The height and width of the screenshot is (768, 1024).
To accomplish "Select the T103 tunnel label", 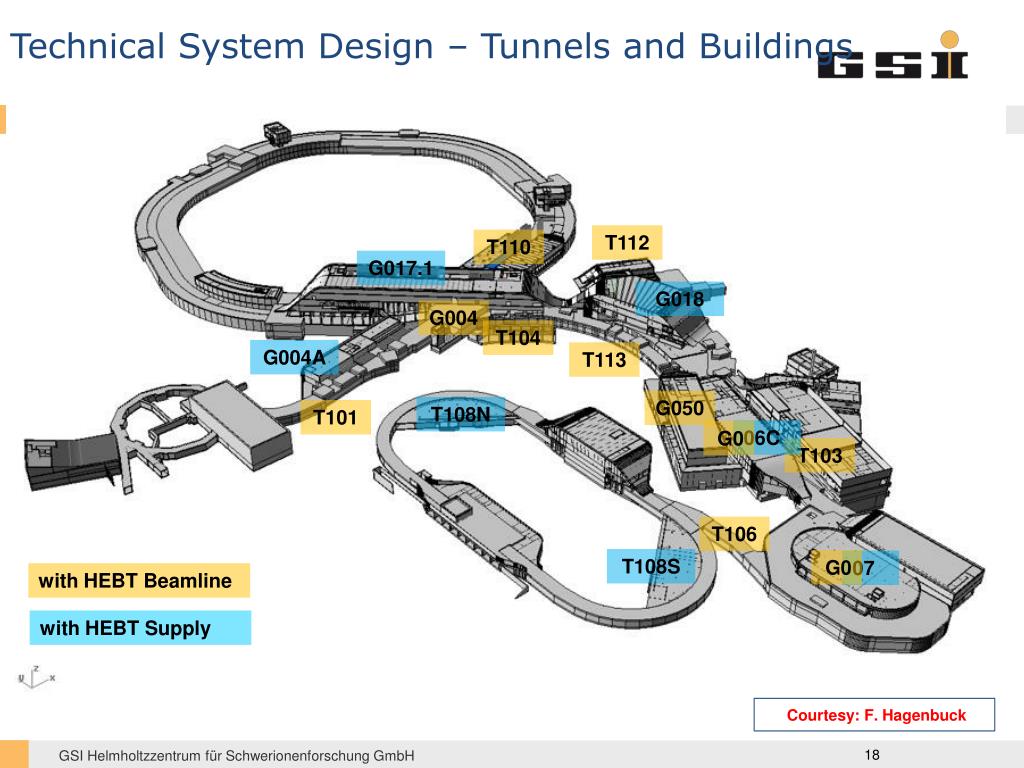I will click(820, 455).
